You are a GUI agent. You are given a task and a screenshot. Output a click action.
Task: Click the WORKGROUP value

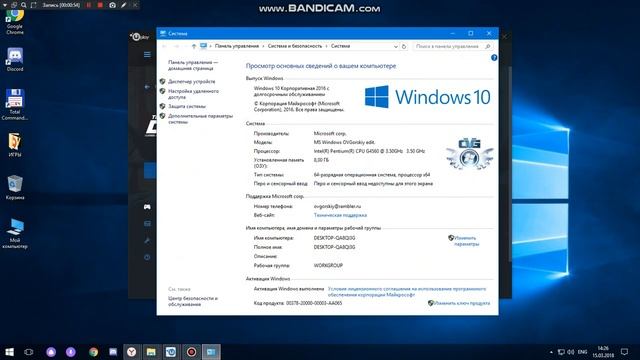click(x=328, y=265)
